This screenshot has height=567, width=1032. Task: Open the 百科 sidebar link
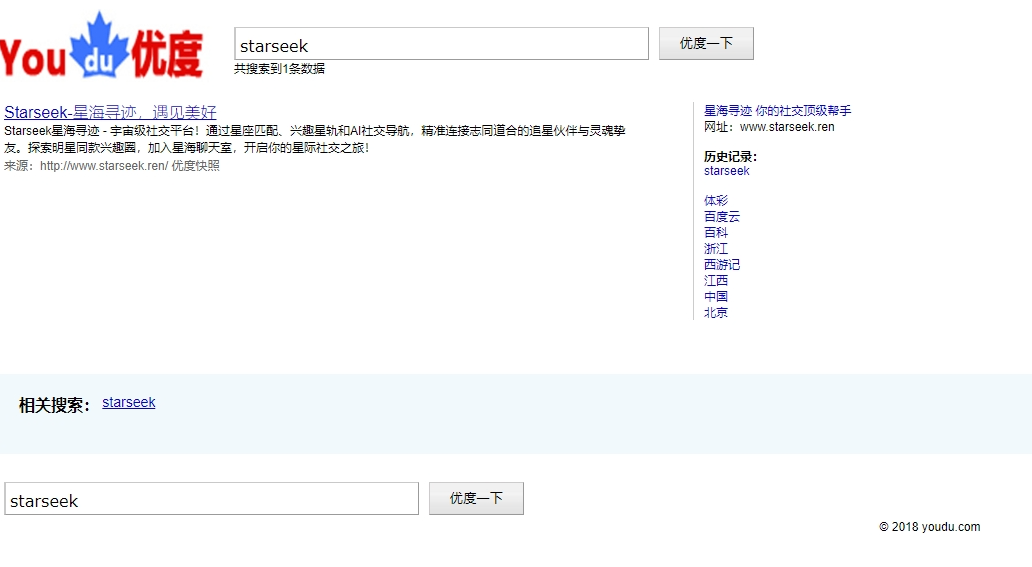pos(715,232)
